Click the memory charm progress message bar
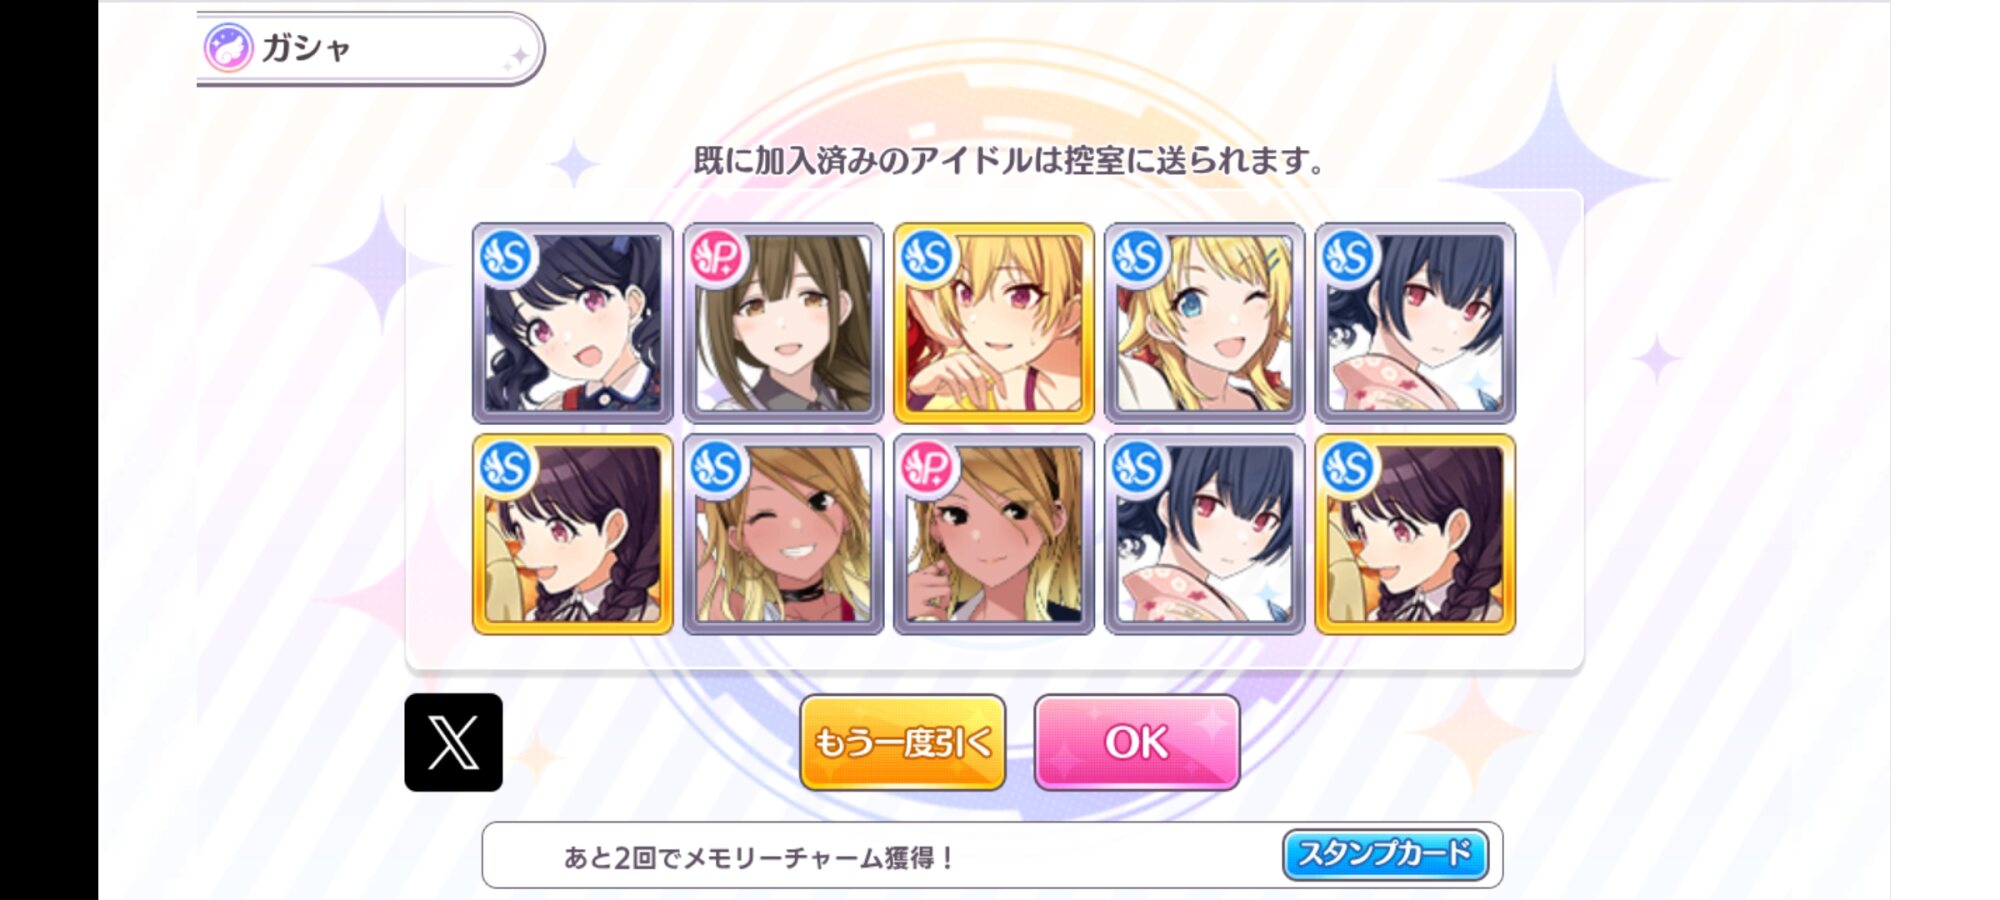Image resolution: width=2000 pixels, height=900 pixels. tap(992, 855)
